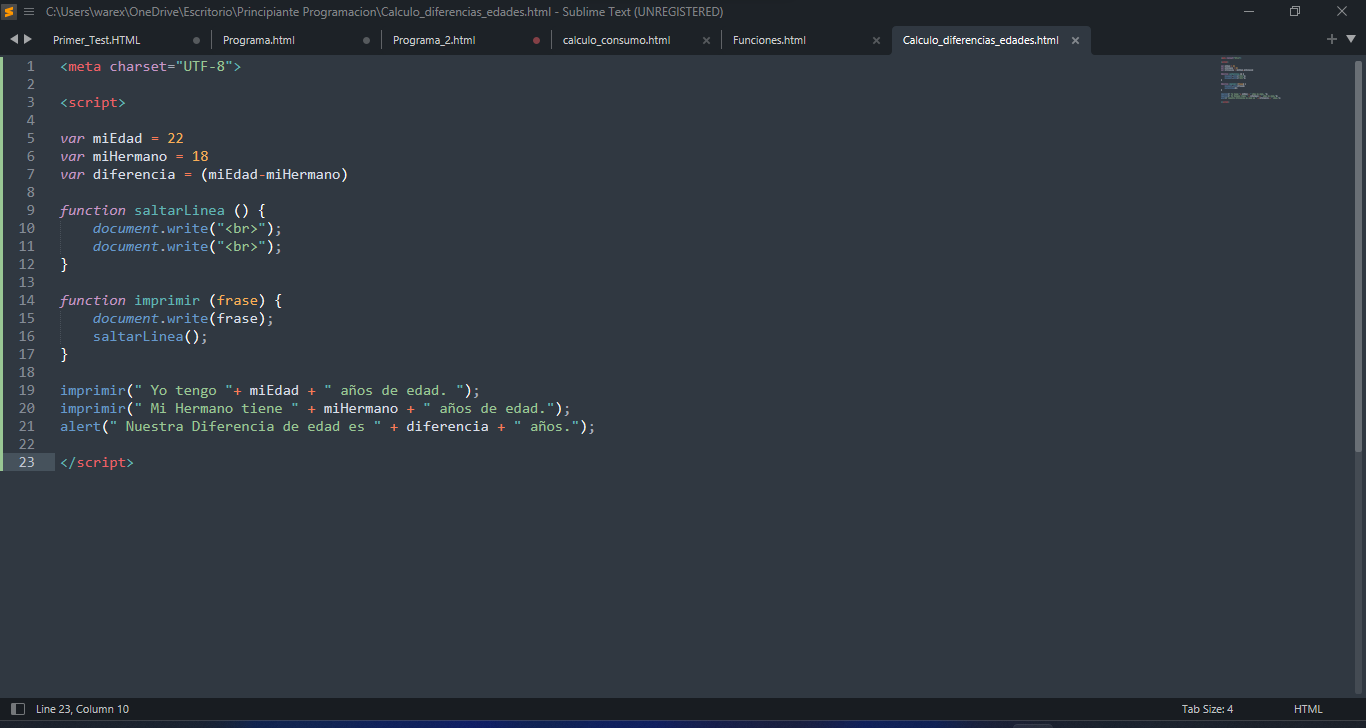The image size is (1366, 728).
Task: Click the minimap code preview
Action: pyautogui.click(x=1250, y=80)
